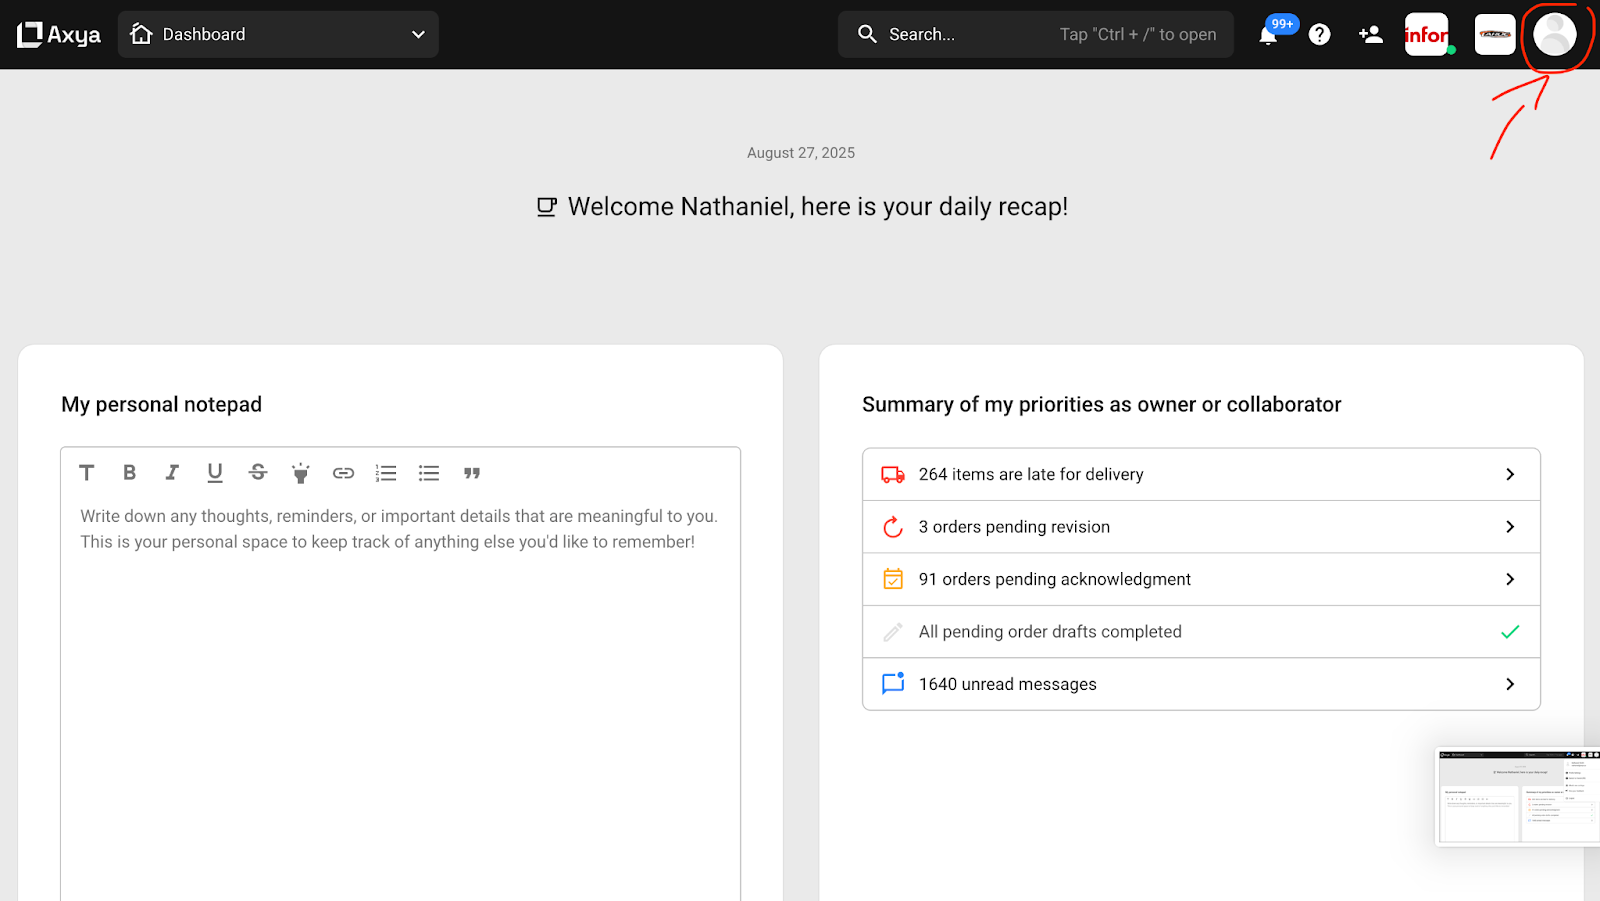This screenshot has width=1600, height=901.
Task: Open the screenshot preview thumbnail
Action: [x=1517, y=796]
